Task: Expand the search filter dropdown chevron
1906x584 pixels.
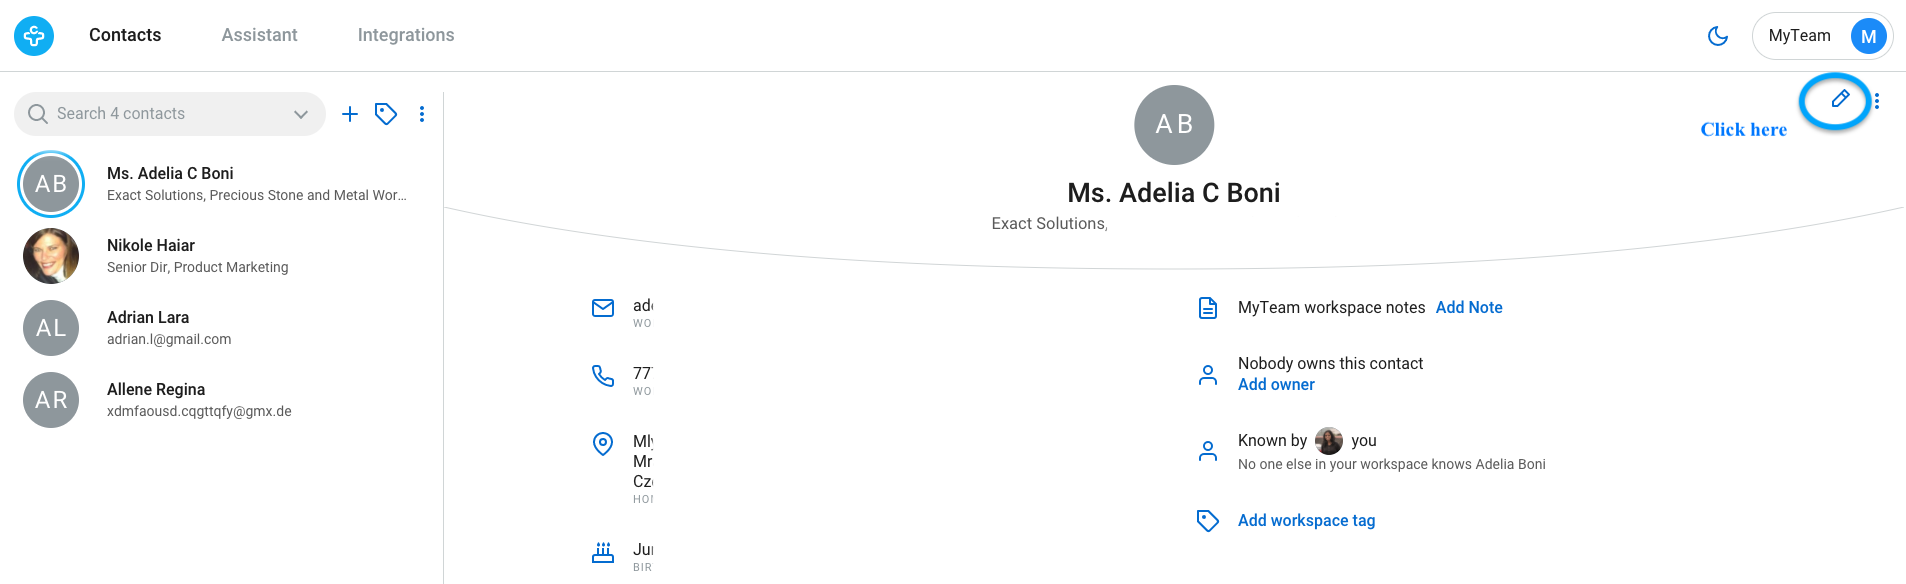Action: coord(301,114)
